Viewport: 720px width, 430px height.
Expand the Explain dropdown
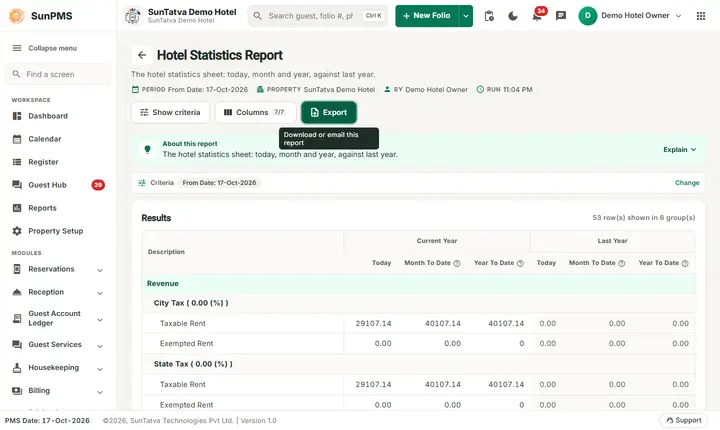point(680,149)
